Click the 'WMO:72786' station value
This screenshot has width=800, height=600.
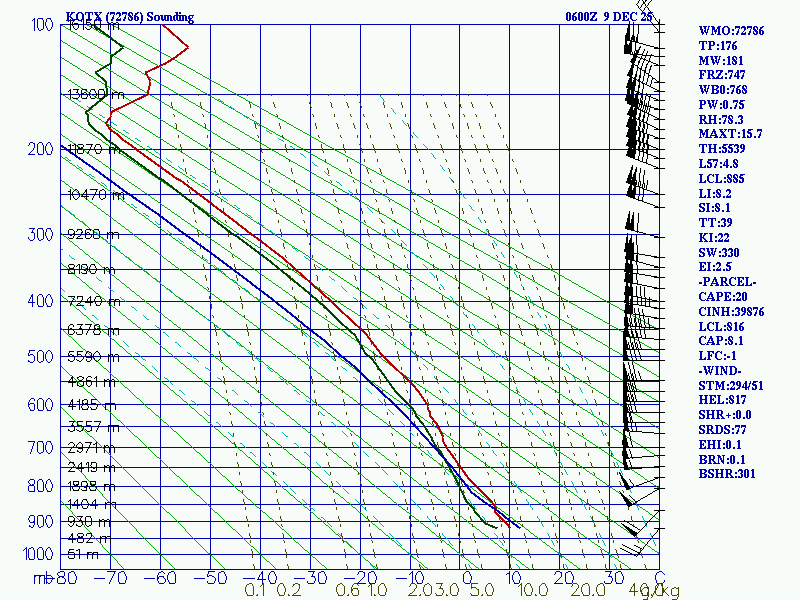(x=731, y=31)
